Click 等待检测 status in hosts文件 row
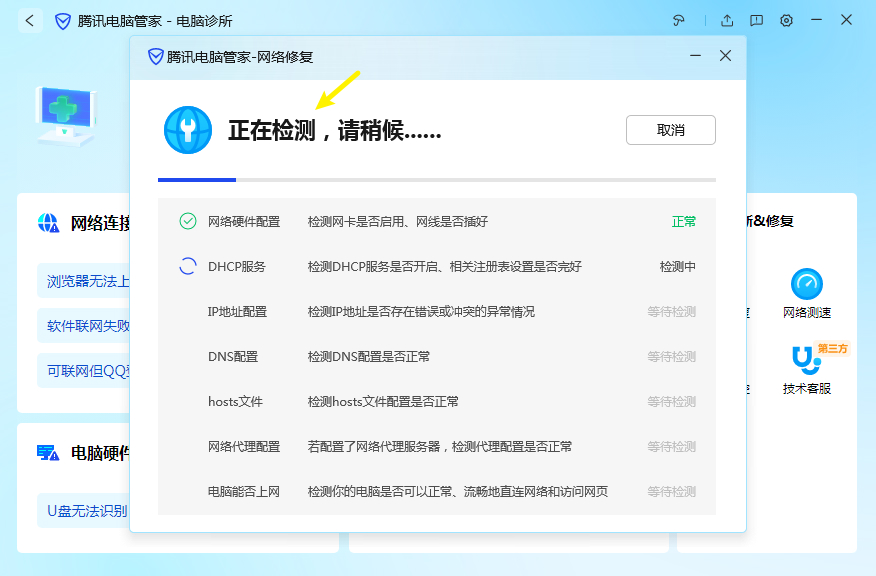 672,402
